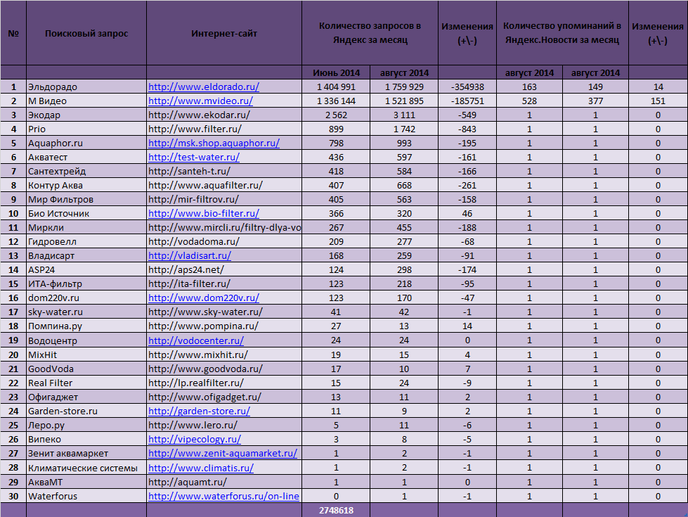Click the 'Офигаджет' cell
The image size is (688, 517).
(86, 397)
